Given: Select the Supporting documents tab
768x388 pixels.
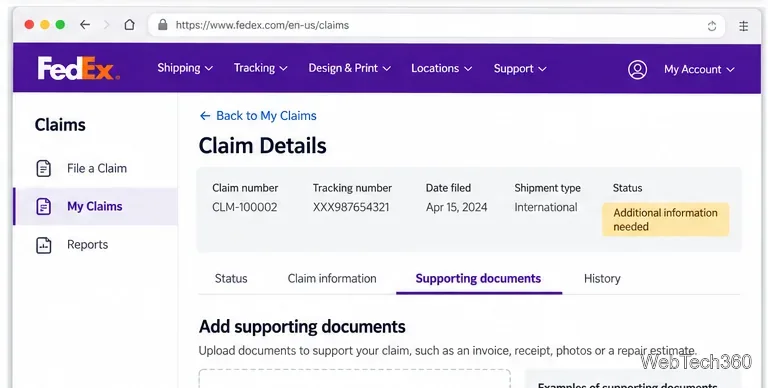Looking at the screenshot, I should (479, 279).
